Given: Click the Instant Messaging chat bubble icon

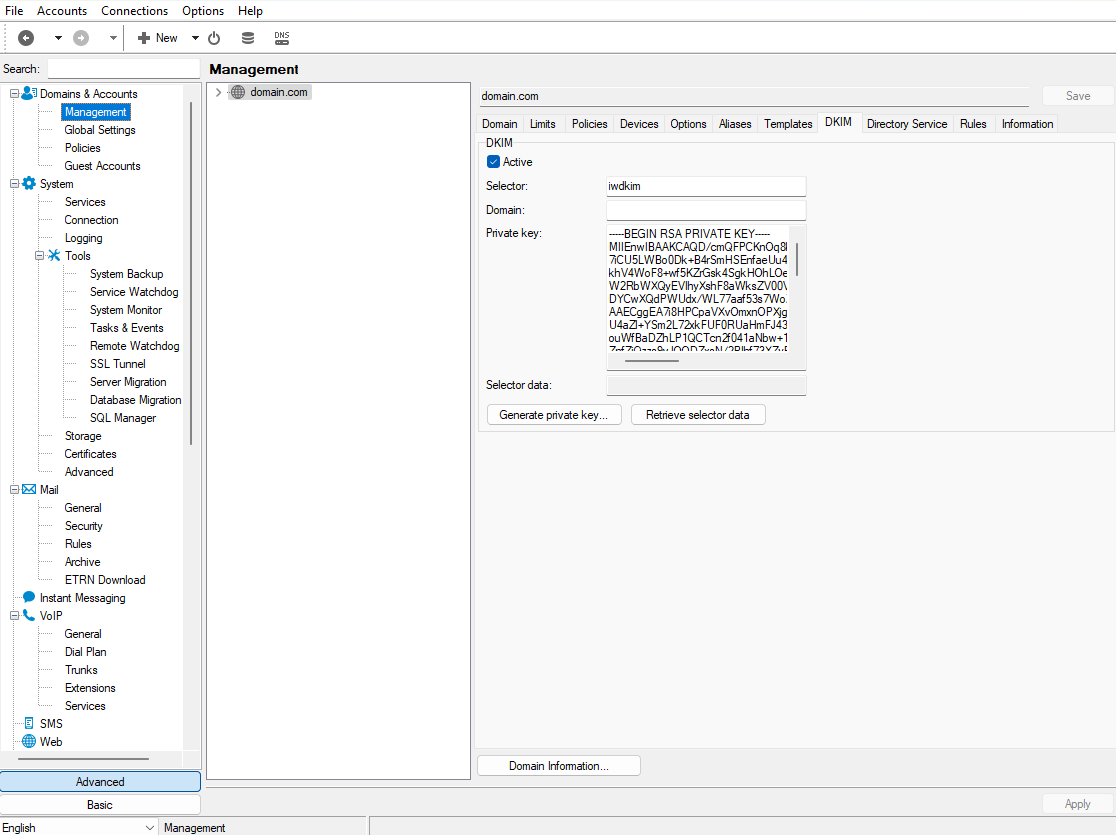Looking at the screenshot, I should pos(29,597).
